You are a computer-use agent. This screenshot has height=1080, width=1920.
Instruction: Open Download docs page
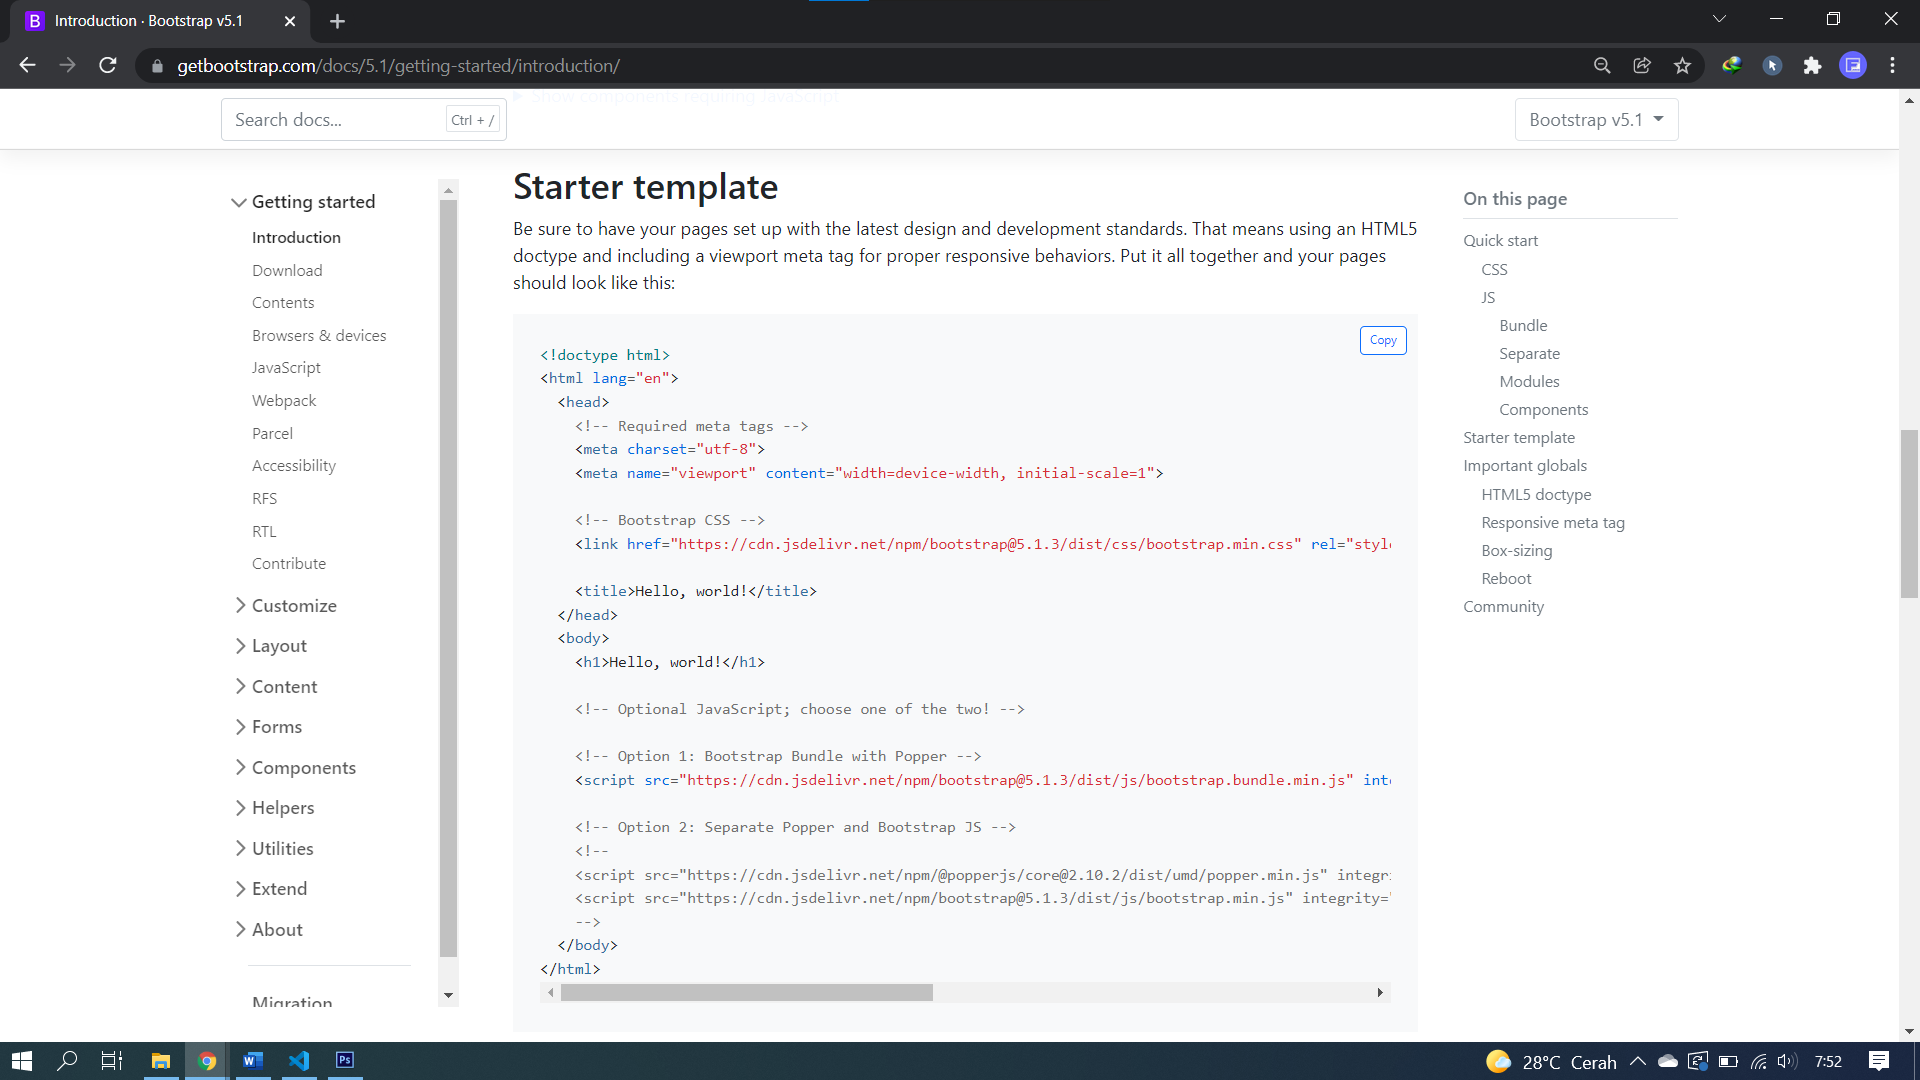[287, 271]
